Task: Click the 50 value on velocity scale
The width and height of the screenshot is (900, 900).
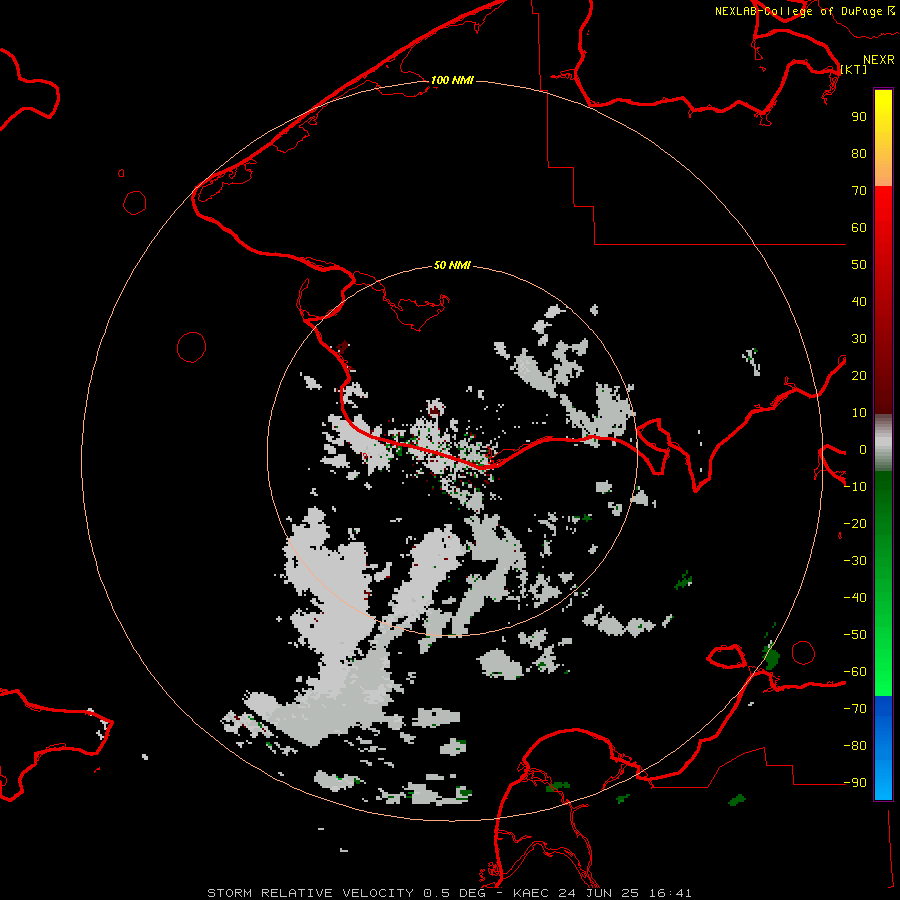Action: point(859,265)
